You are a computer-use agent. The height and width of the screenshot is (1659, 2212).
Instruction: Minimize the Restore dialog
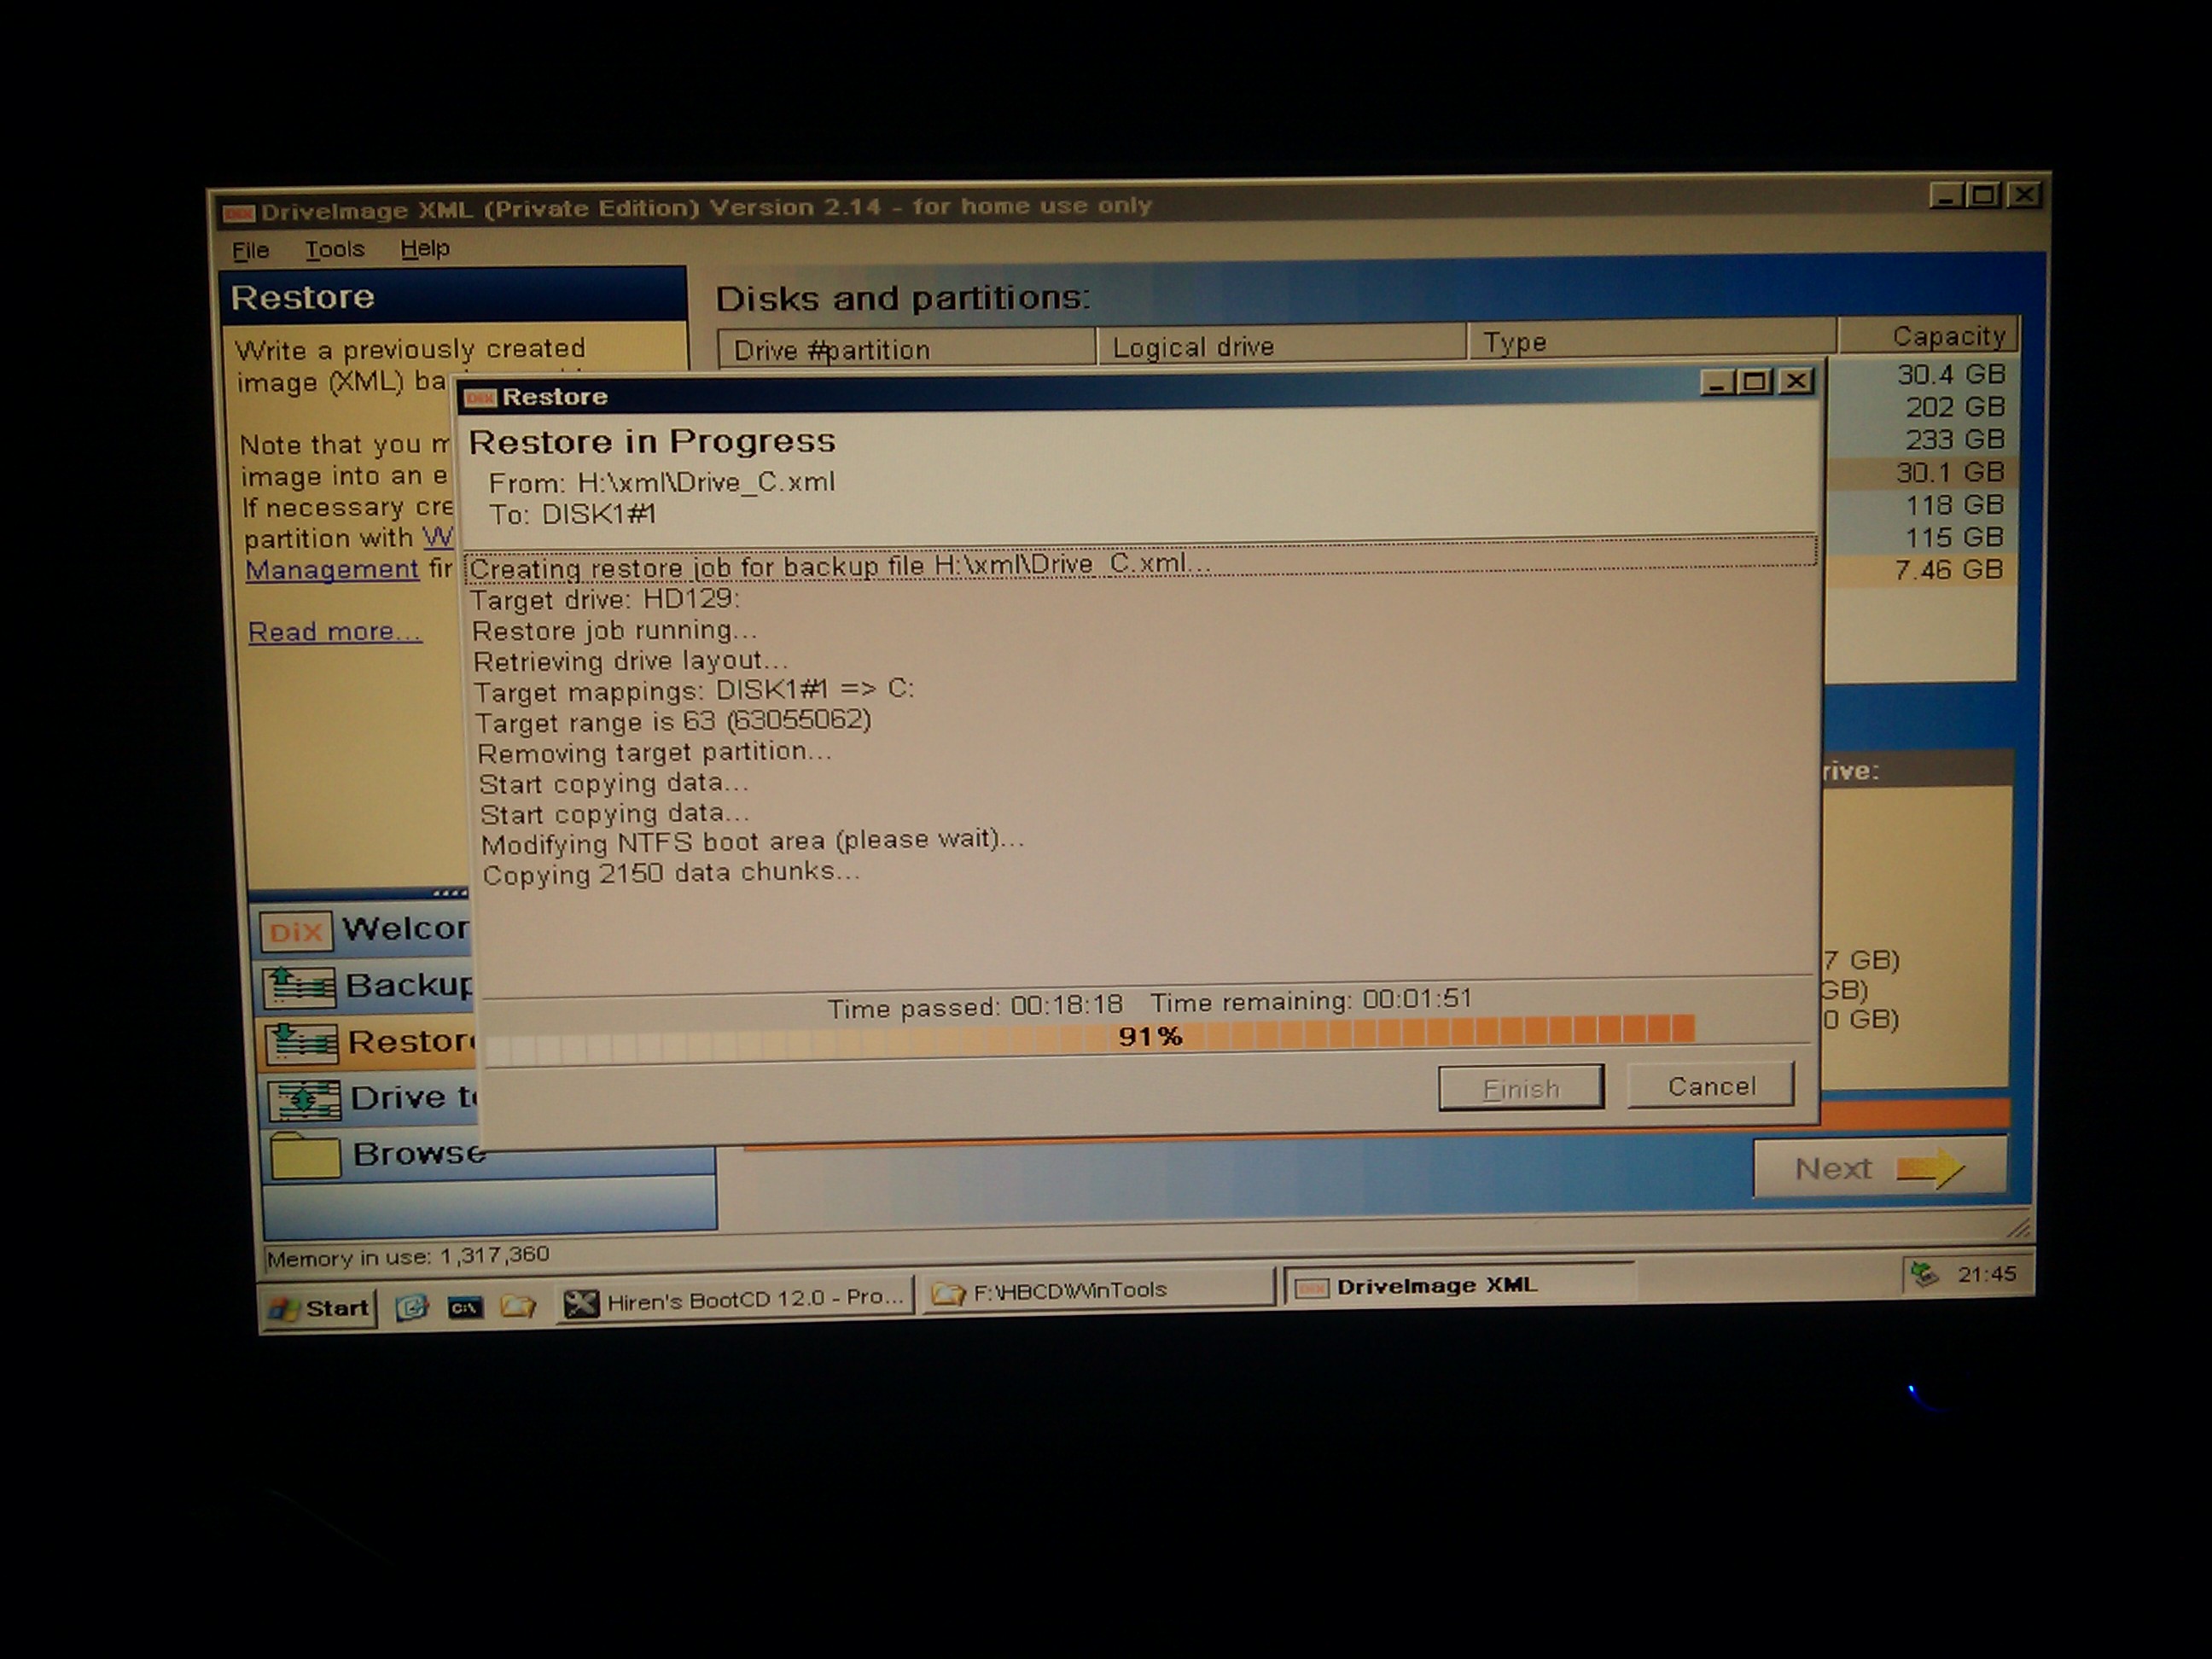click(1716, 382)
